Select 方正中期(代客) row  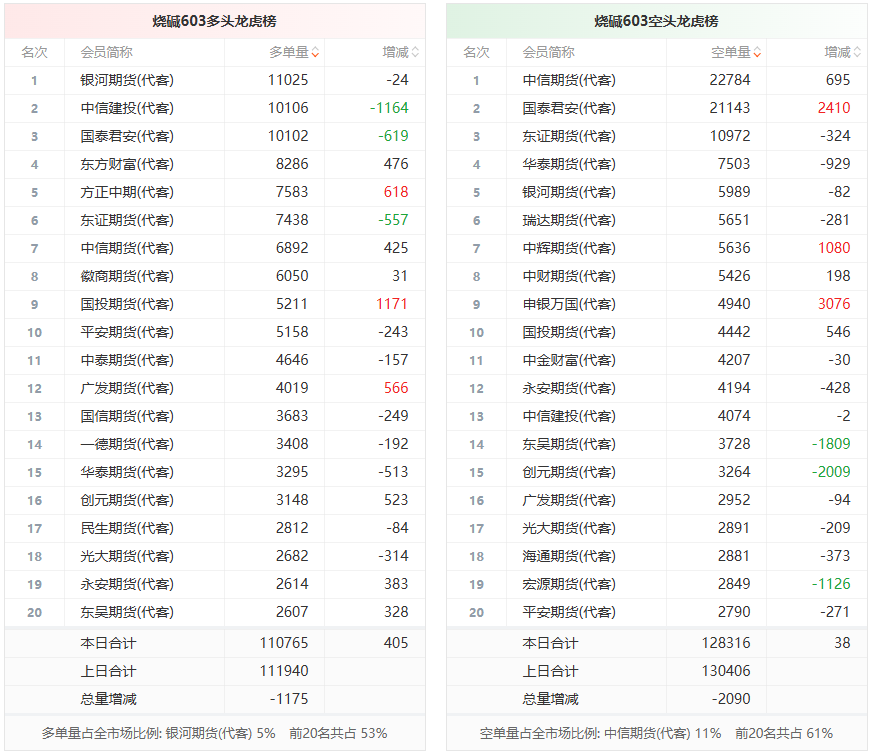tap(215, 192)
